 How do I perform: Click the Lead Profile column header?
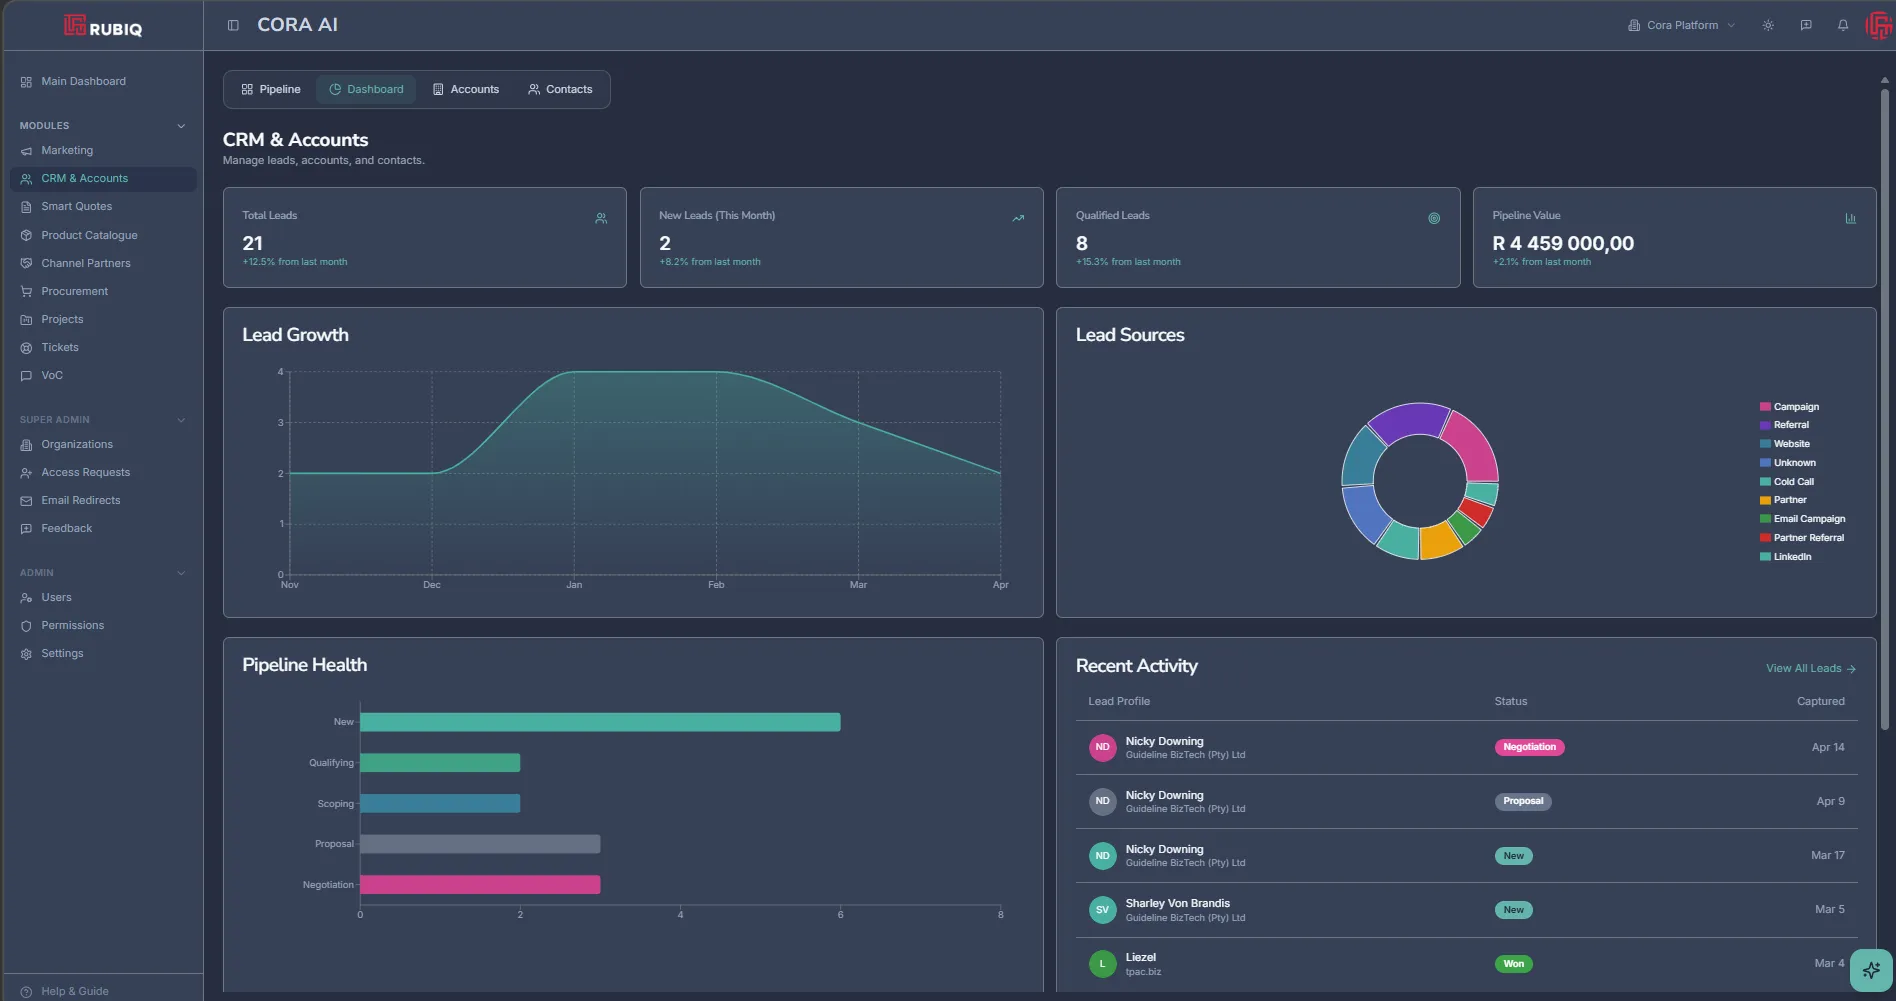pyautogui.click(x=1119, y=701)
